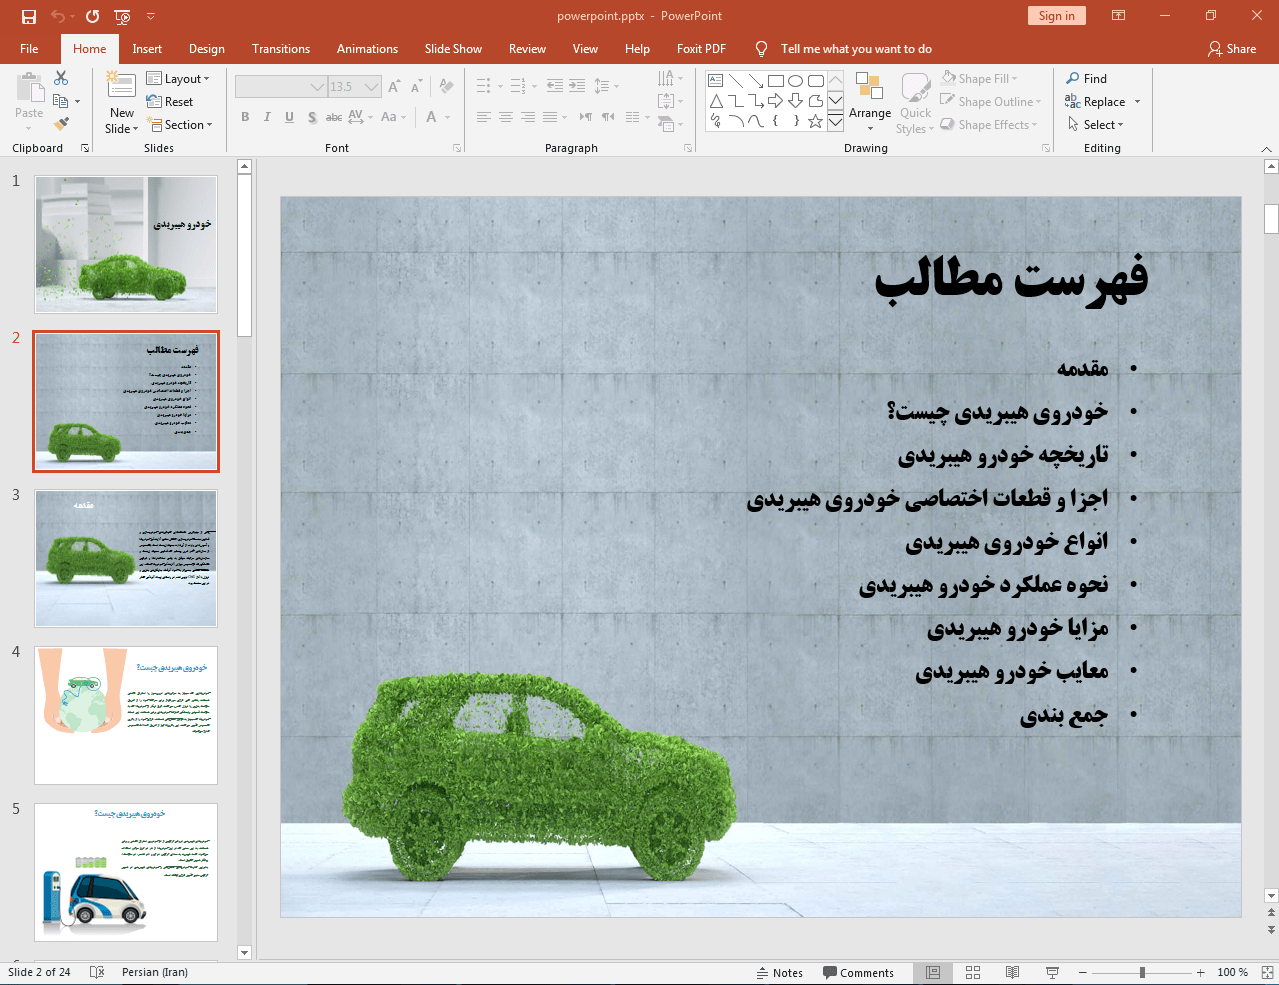The height and width of the screenshot is (985, 1279).
Task: Toggle the Notes pane
Action: pyautogui.click(x=779, y=972)
